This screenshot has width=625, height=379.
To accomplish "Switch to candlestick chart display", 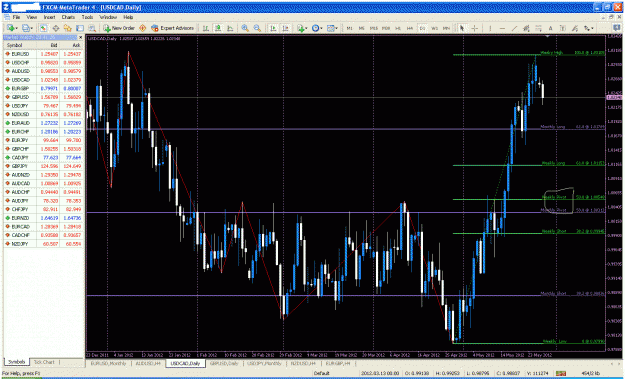I will 218,28.
